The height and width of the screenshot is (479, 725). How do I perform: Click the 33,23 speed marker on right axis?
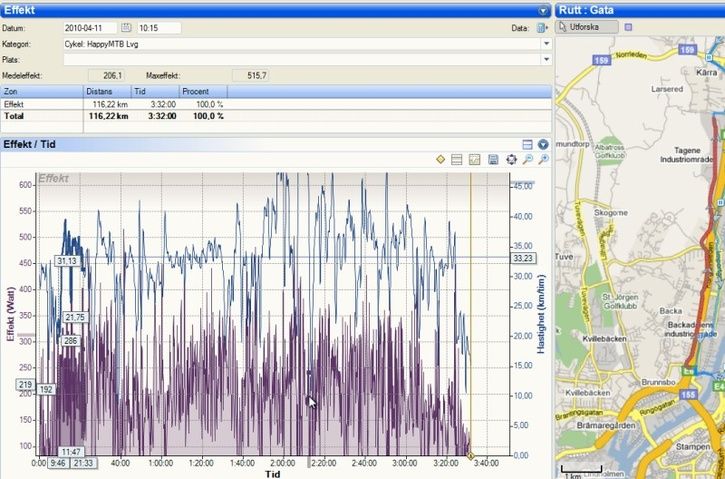(523, 258)
